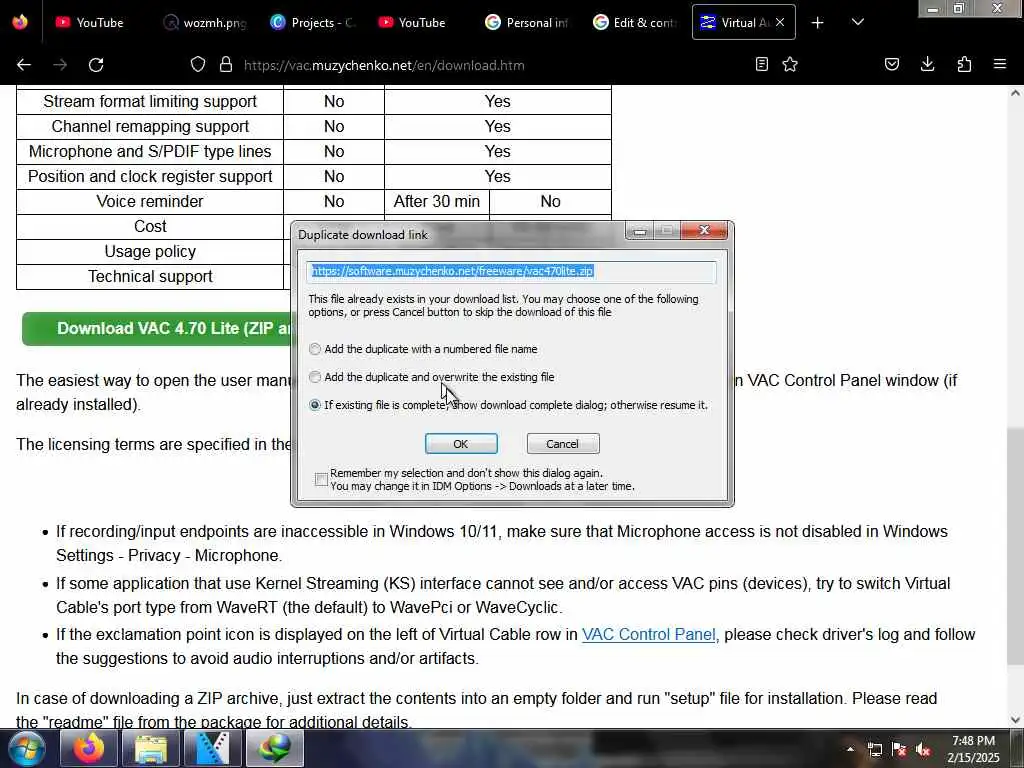This screenshot has width=1024, height=768.
Task: Restore the browser window size
Action: tap(959, 8)
